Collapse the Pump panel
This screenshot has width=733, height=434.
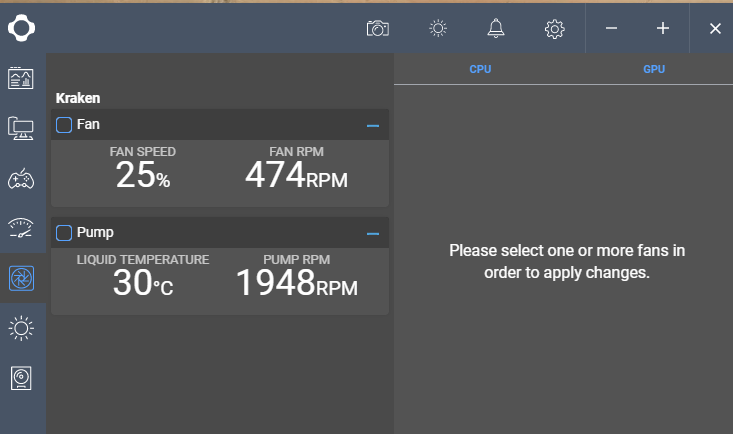tap(373, 233)
